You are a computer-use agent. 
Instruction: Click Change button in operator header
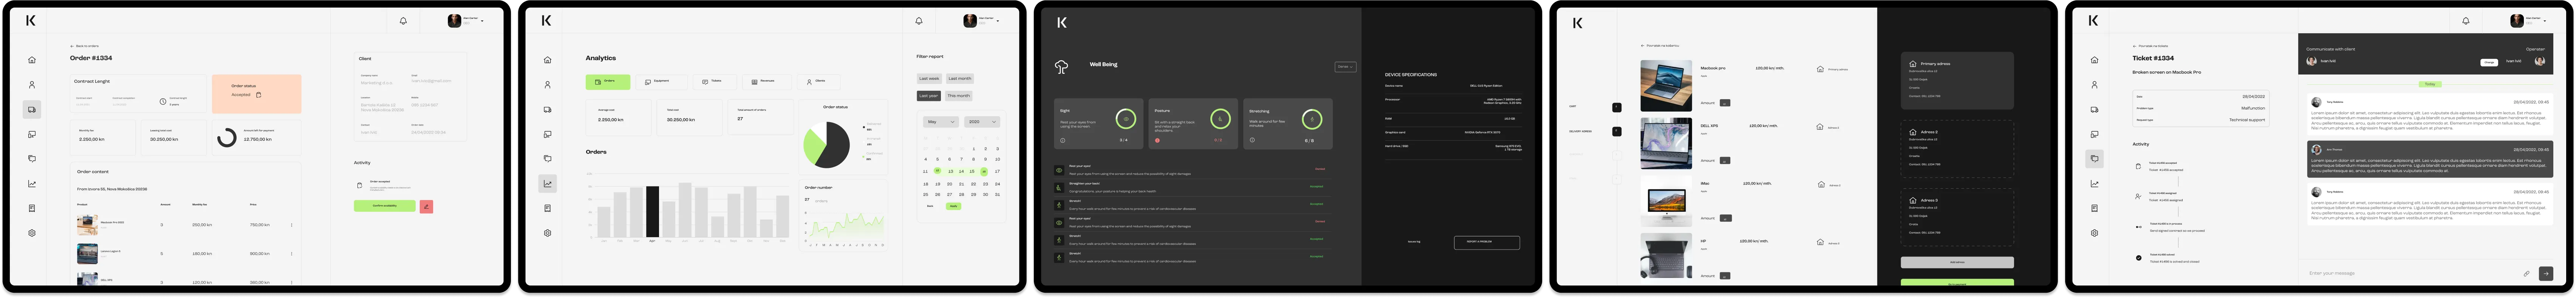[2489, 62]
